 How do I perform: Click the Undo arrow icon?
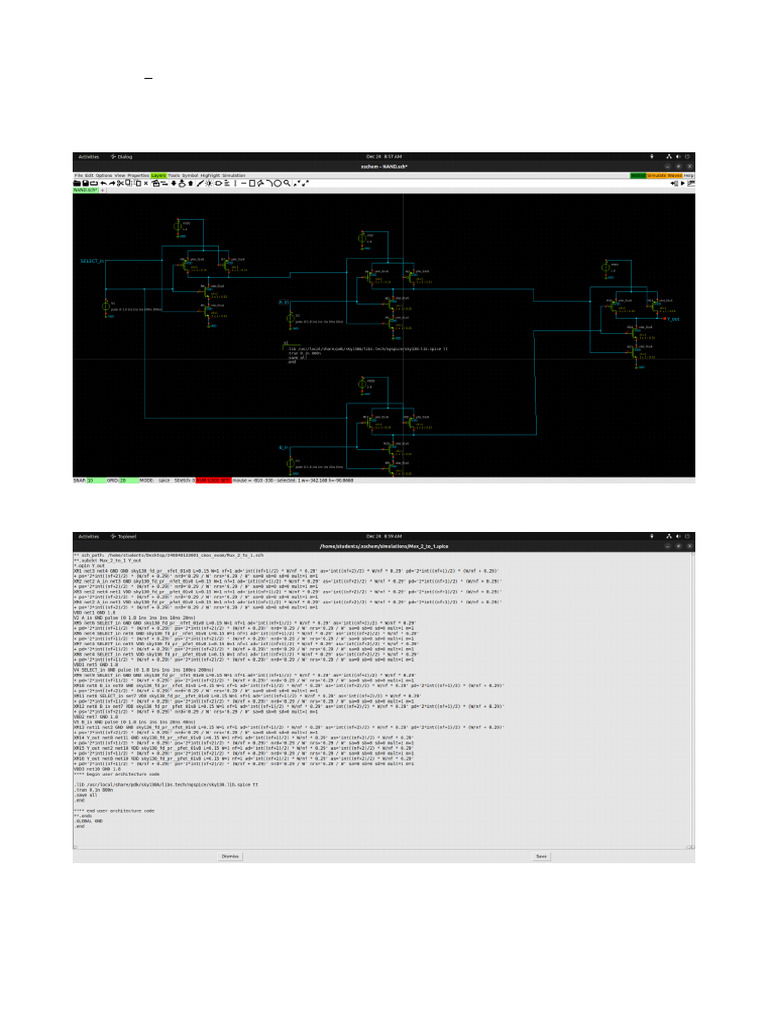pyautogui.click(x=103, y=183)
